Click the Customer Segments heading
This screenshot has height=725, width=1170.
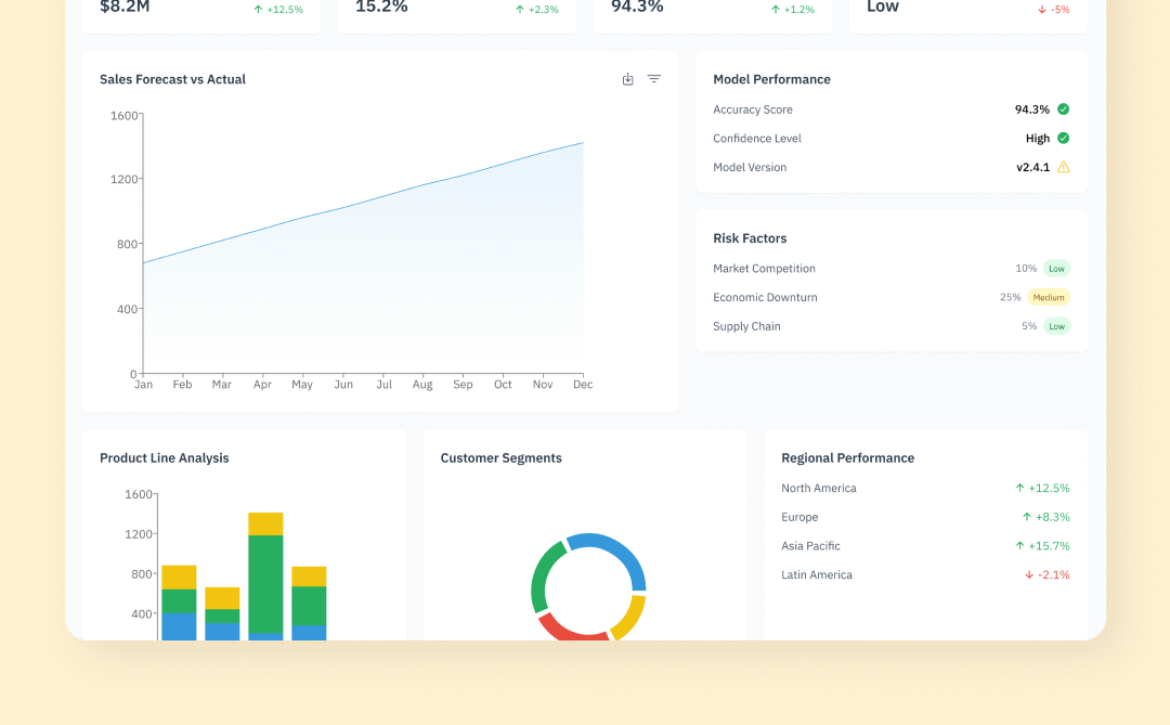[501, 458]
